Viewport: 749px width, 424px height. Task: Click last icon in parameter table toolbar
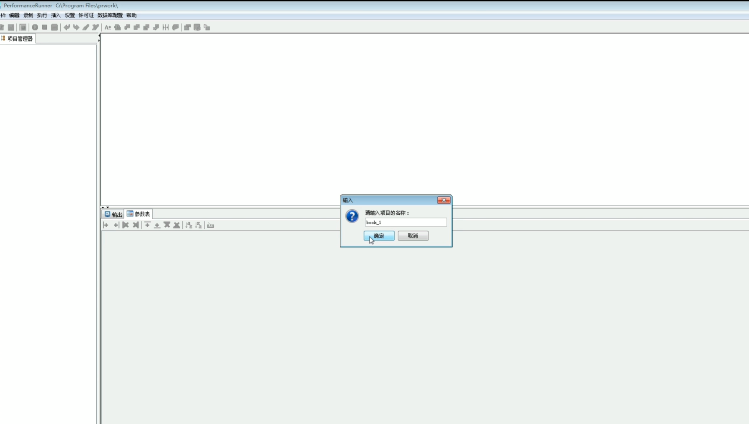click(x=211, y=225)
